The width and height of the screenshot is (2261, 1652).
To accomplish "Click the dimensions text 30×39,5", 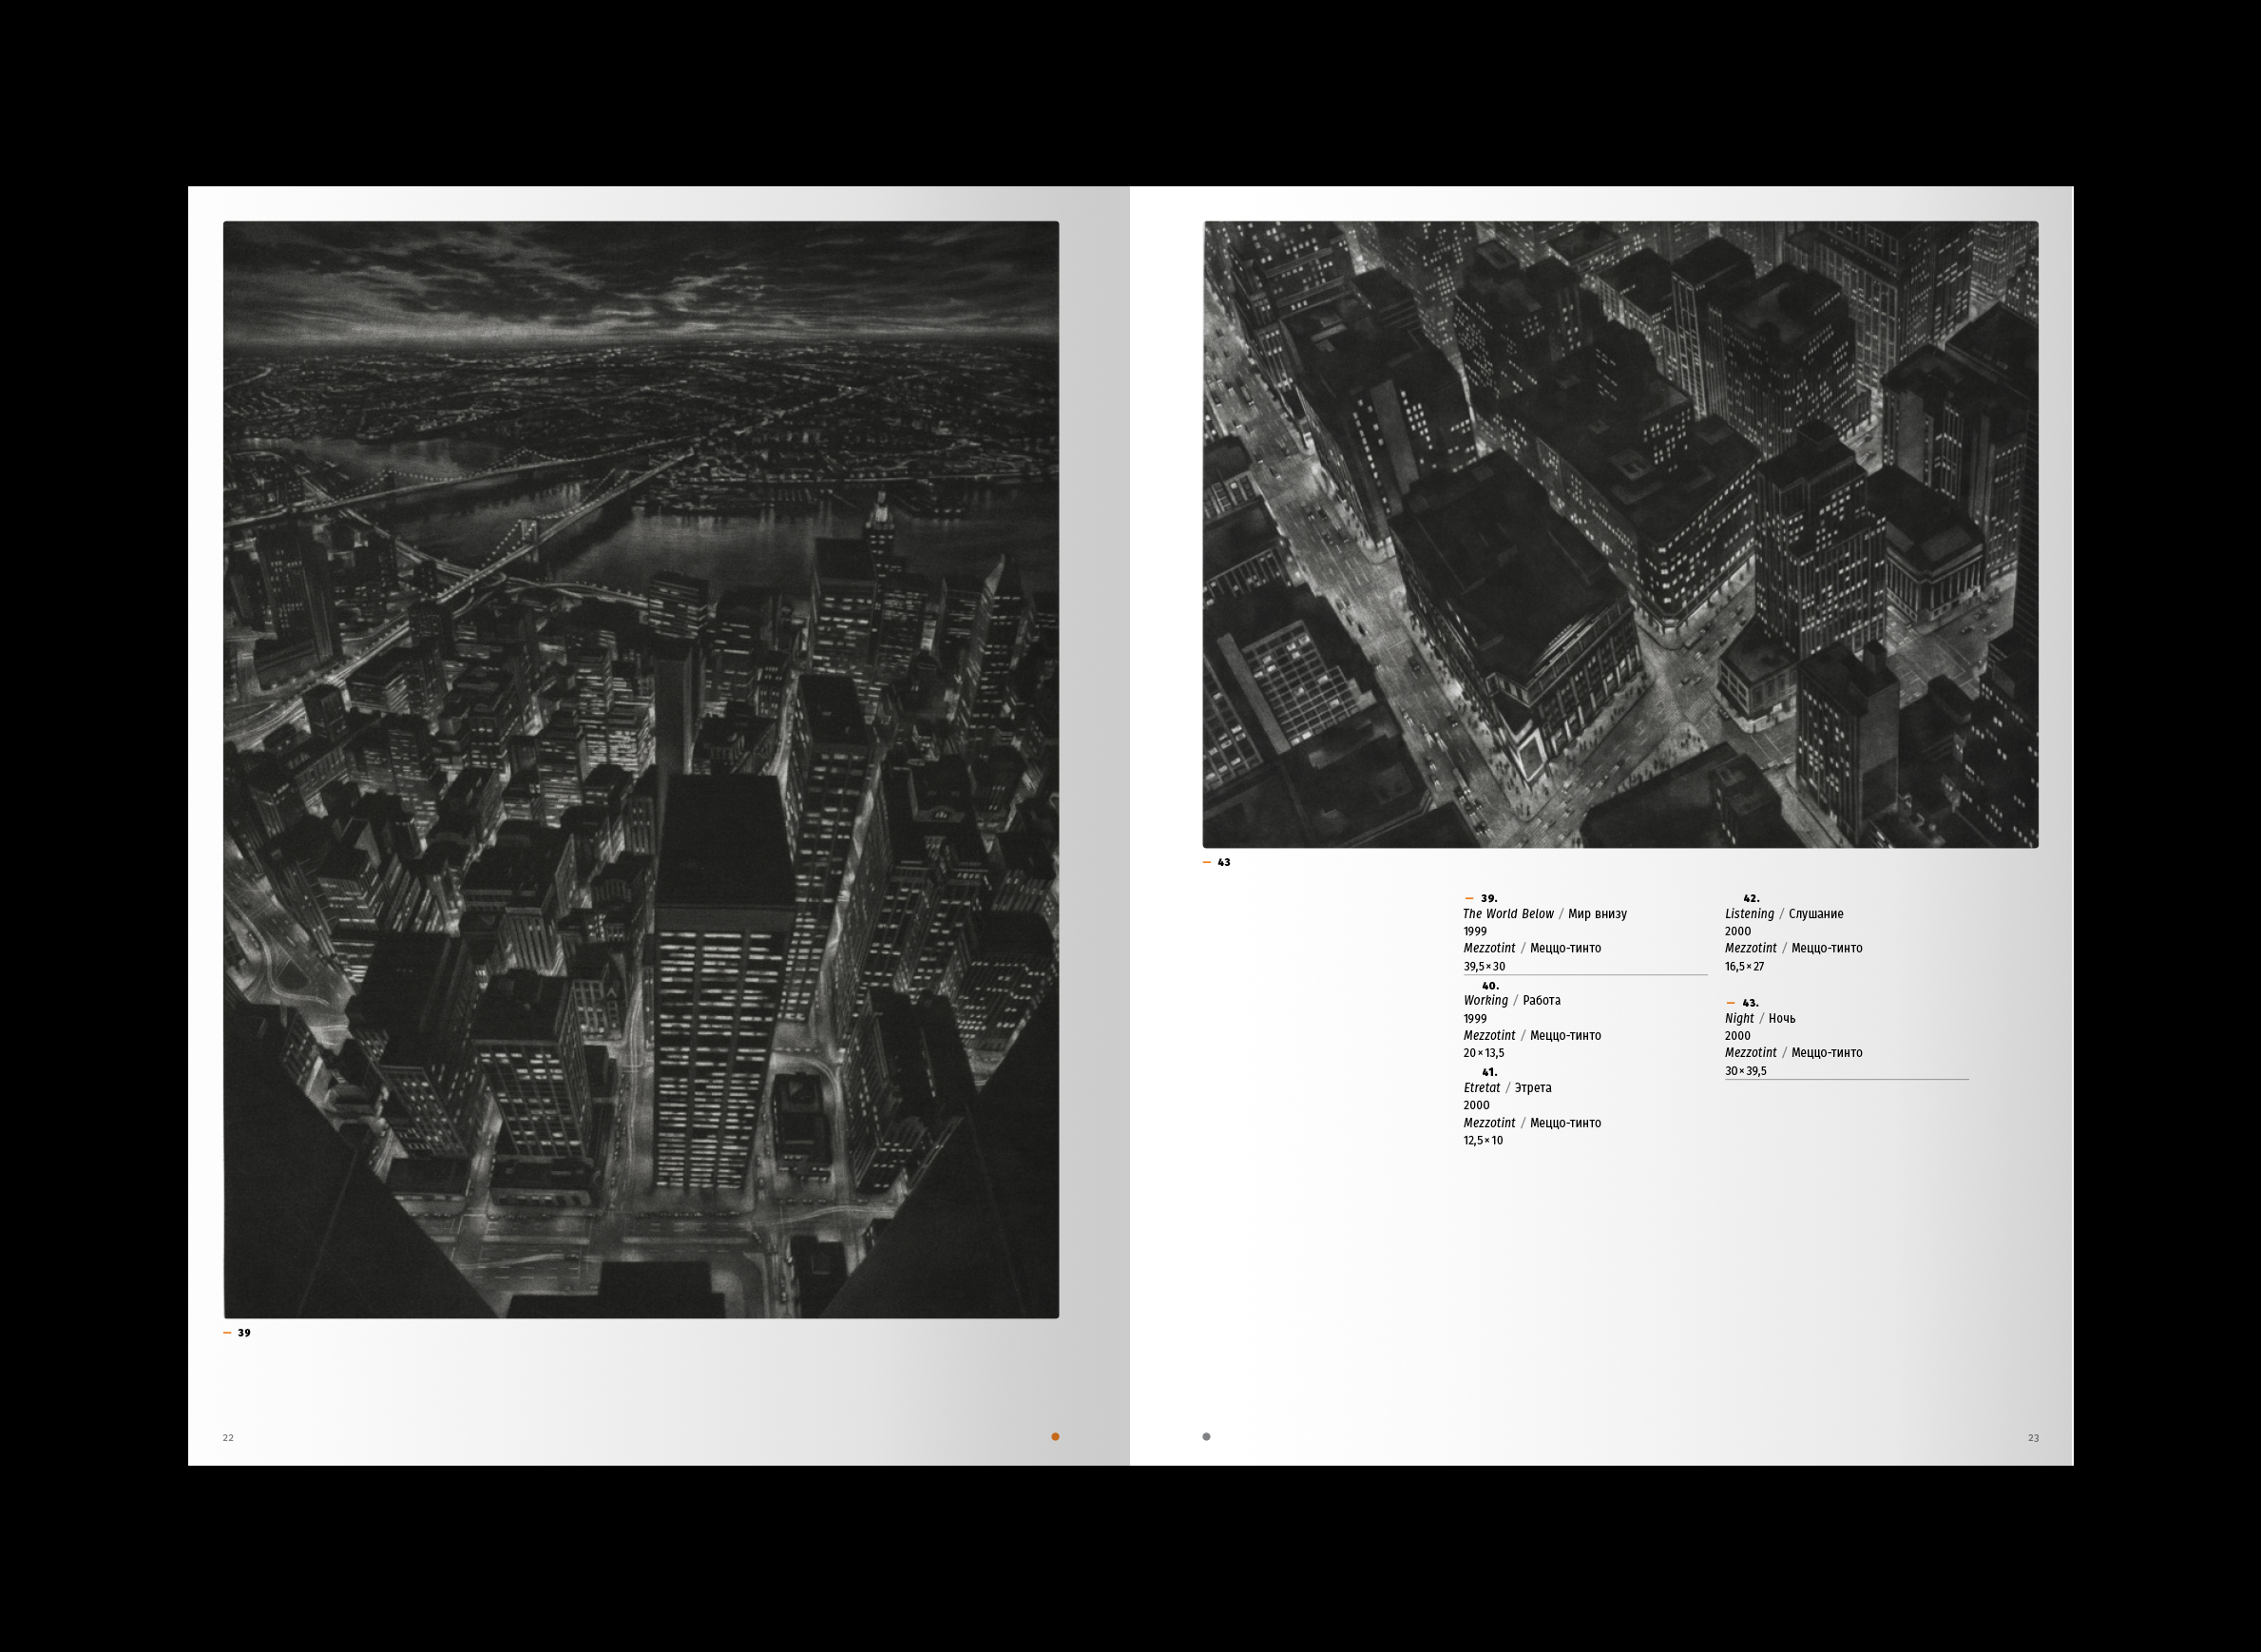I will tap(1745, 1071).
